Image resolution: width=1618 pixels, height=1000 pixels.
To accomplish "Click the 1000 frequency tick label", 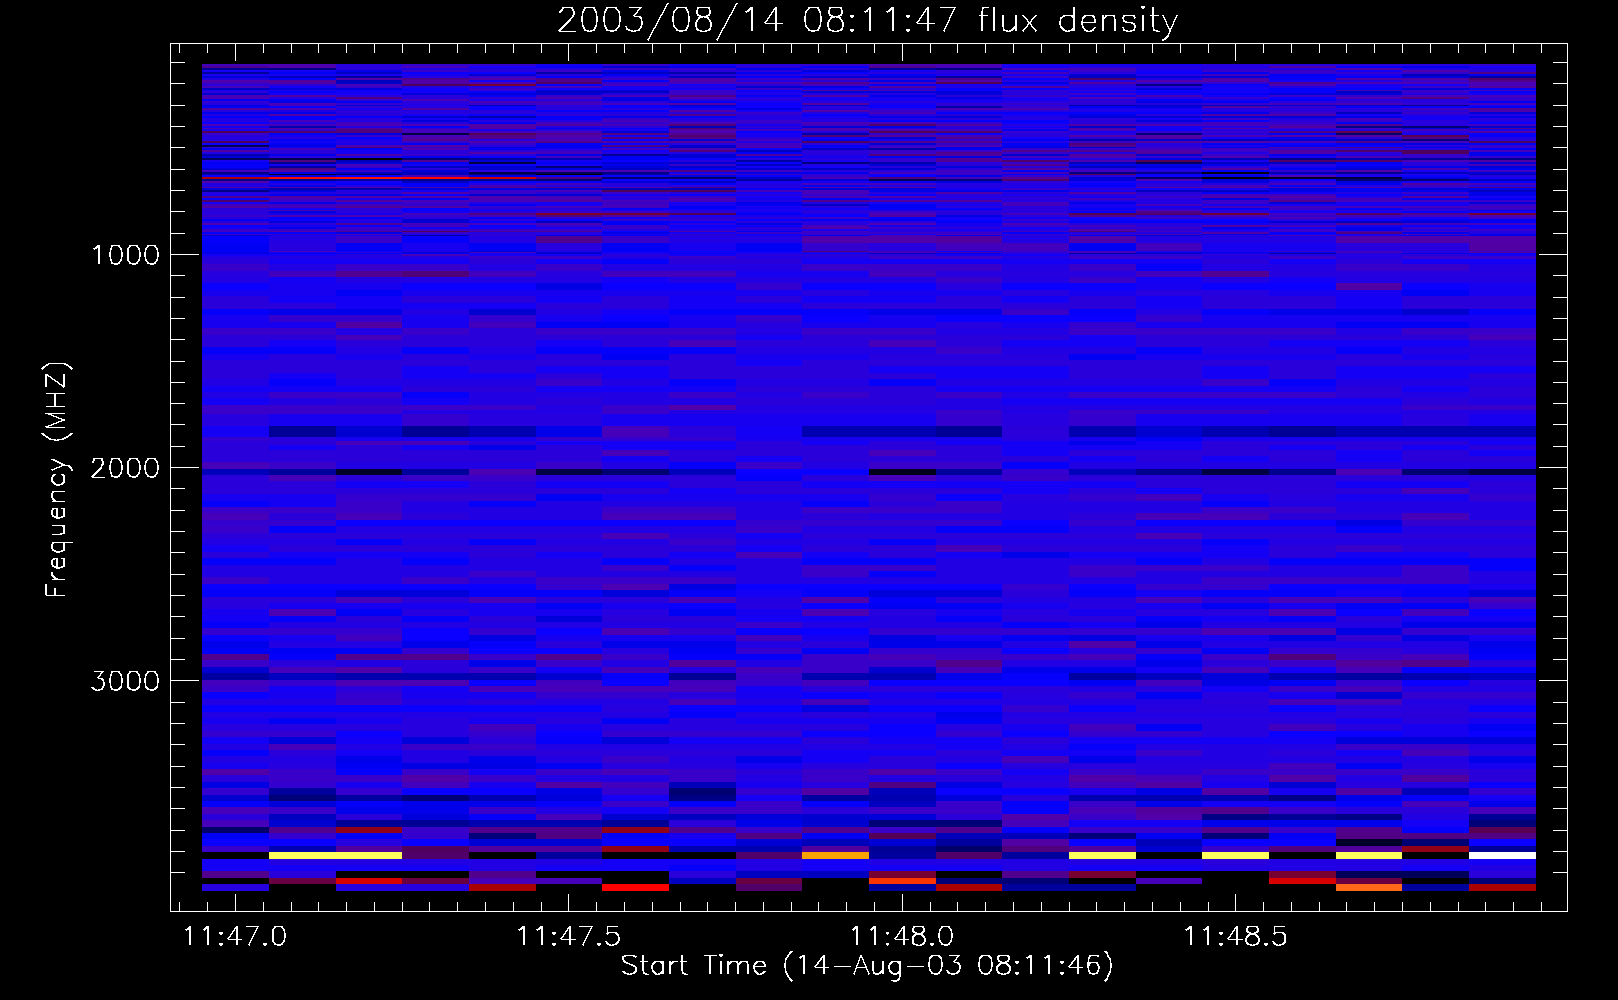I will point(126,255).
